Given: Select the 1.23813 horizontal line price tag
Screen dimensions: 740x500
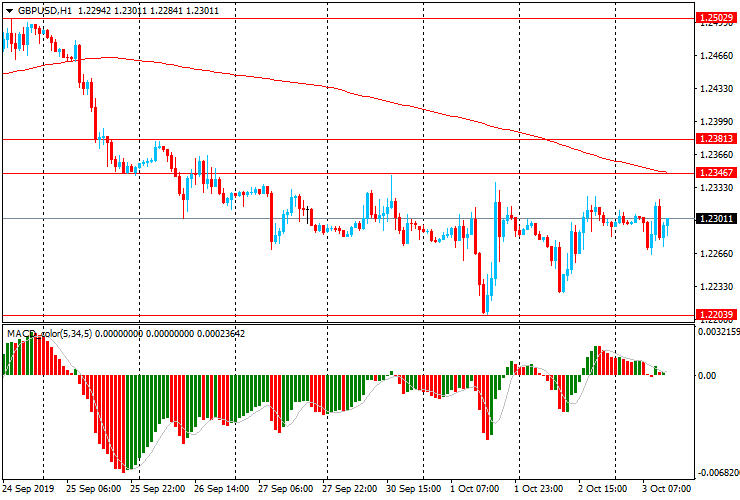Looking at the screenshot, I should point(716,138).
